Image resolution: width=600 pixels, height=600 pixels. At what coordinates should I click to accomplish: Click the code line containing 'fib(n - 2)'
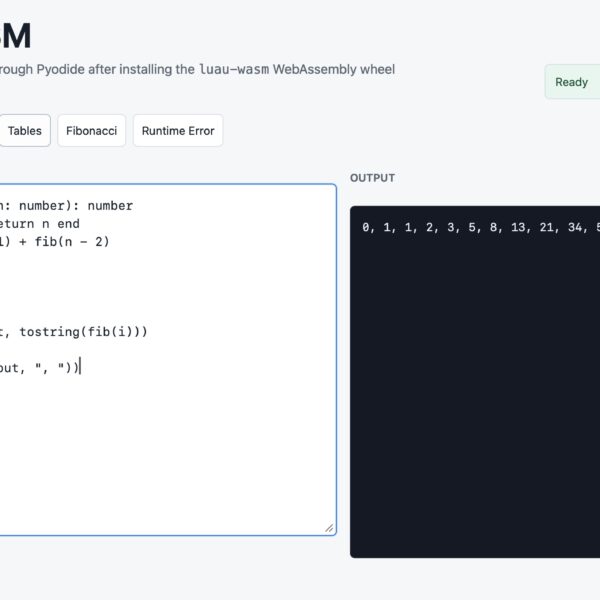pyautogui.click(x=55, y=242)
